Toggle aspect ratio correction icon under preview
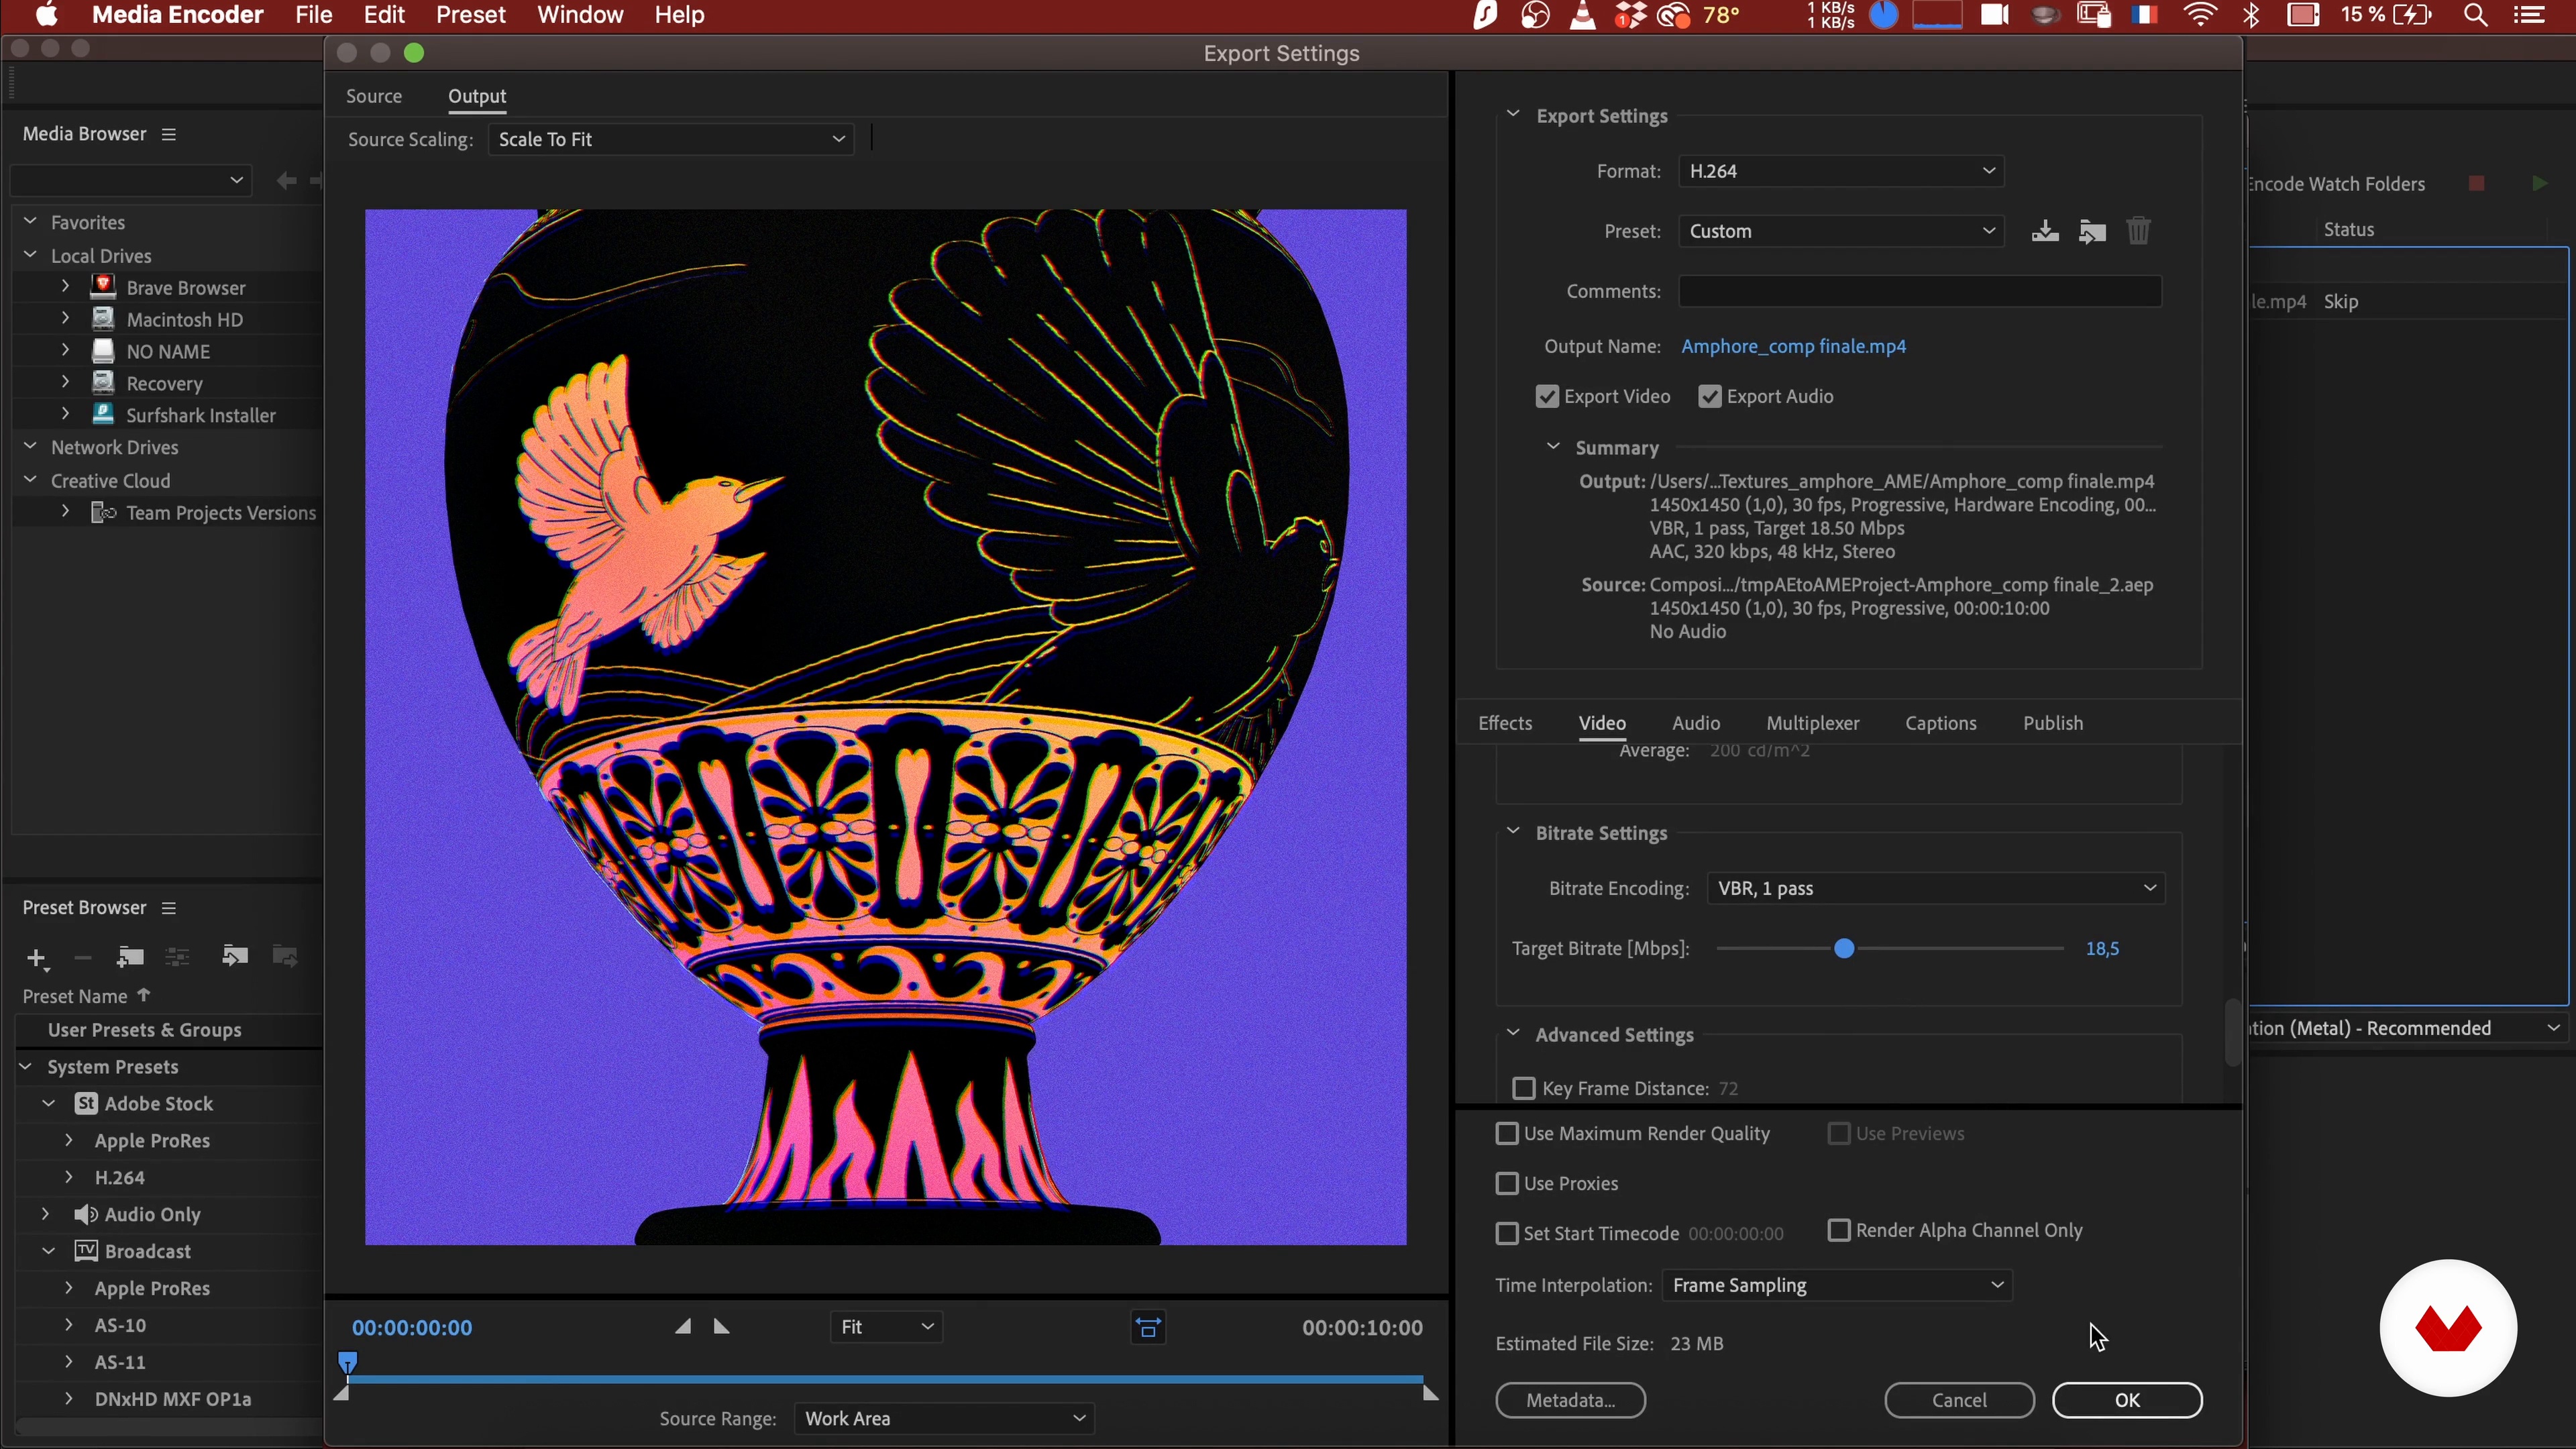 [x=1148, y=1328]
